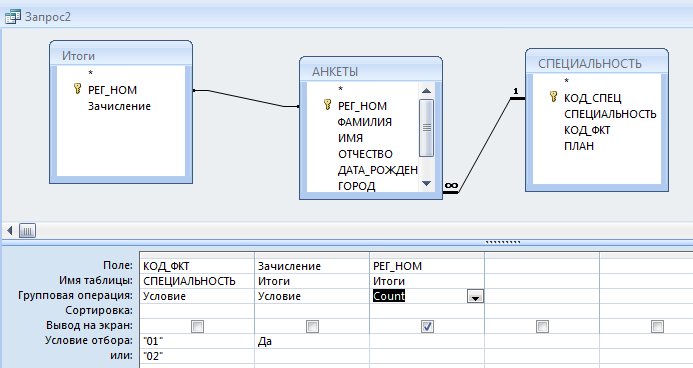Select КОД_СПЕЦ field in СПЕЦИАЛЬНОСТЬ table
The height and width of the screenshot is (368, 693).
(593, 98)
